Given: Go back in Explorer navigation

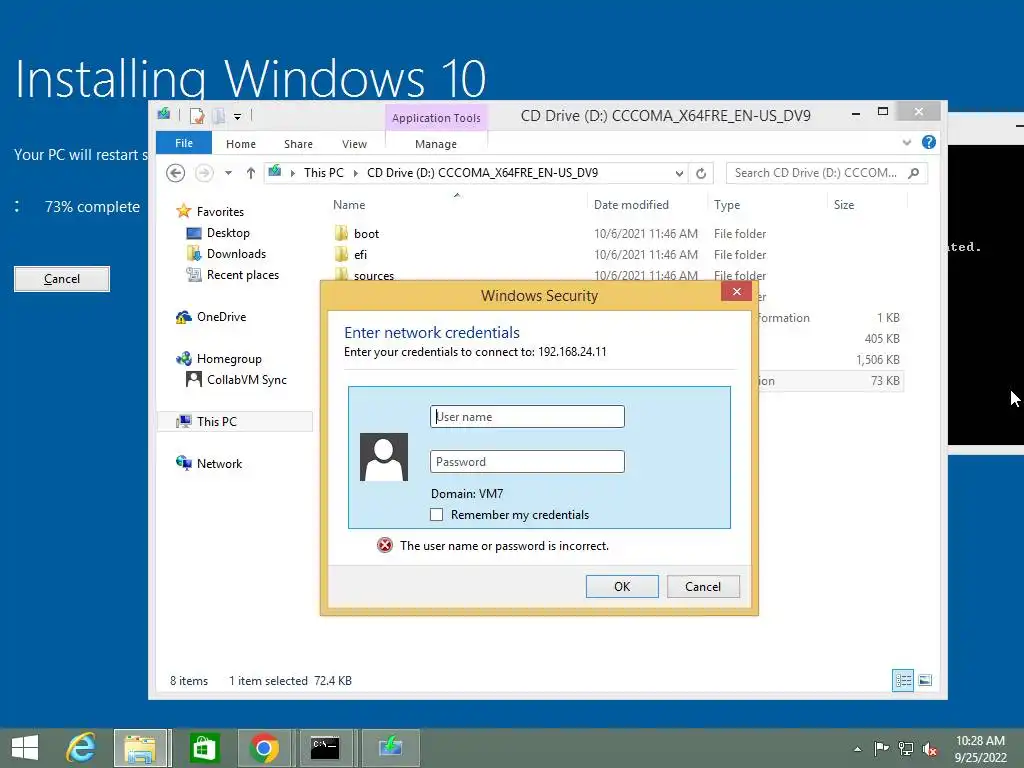Looking at the screenshot, I should (x=175, y=173).
